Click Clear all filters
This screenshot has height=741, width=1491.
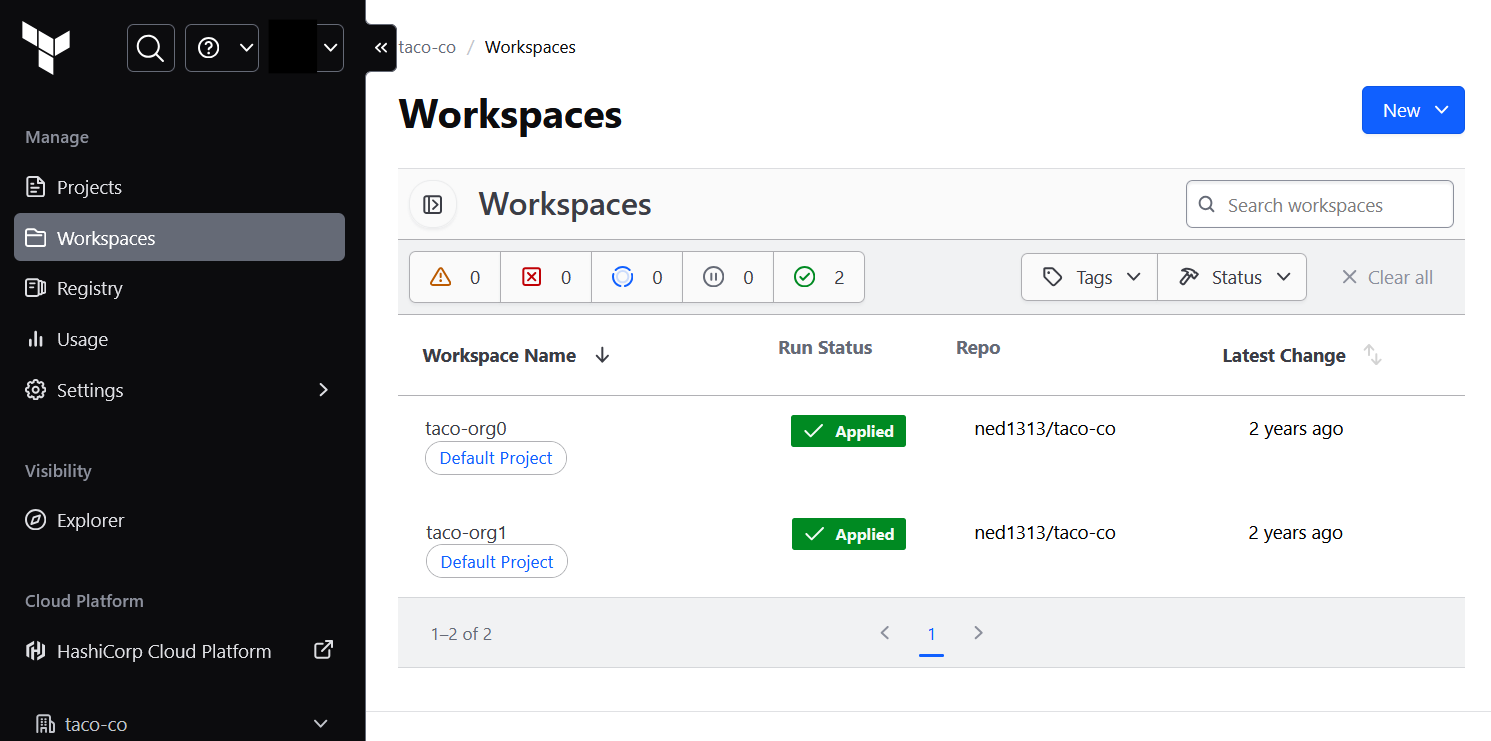(x=1387, y=277)
